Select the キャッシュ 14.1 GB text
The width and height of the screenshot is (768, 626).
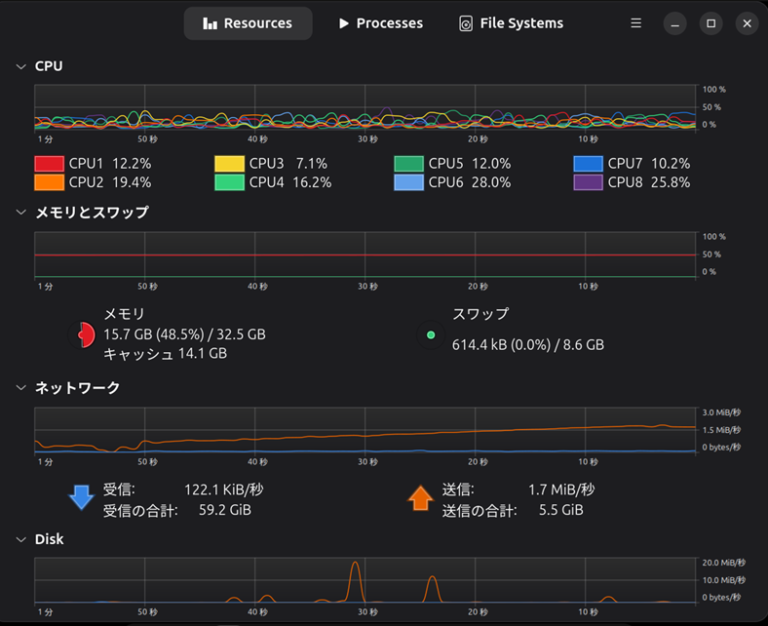[165, 354]
